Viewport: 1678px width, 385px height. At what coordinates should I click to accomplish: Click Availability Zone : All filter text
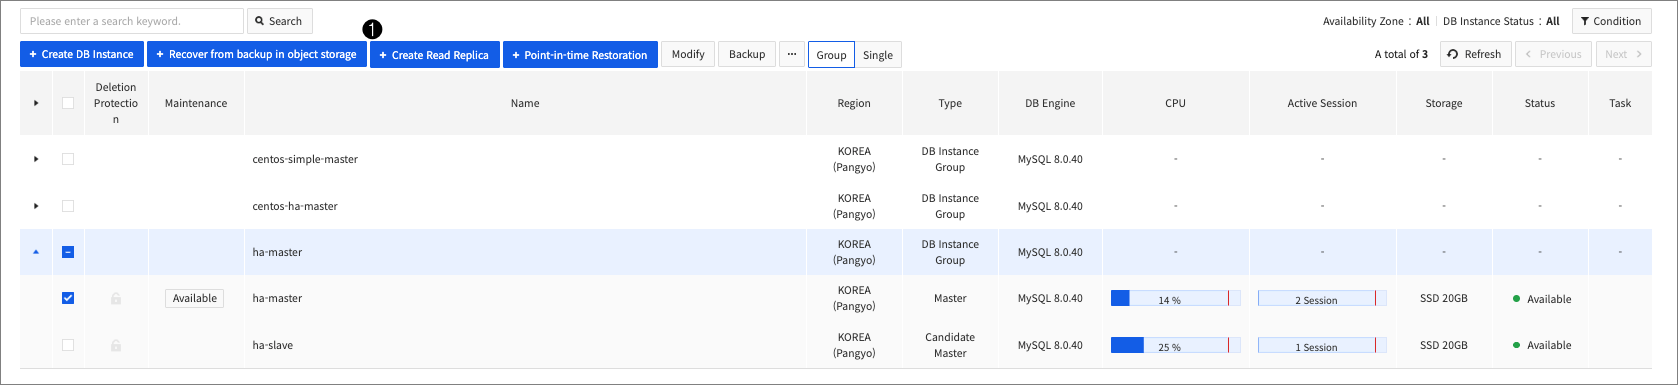(1376, 21)
